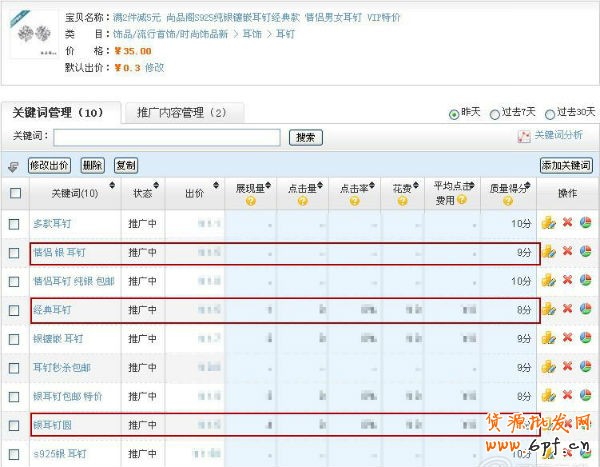Delete the 情侣 银 耳钉 keyword via red X
The image size is (600, 467).
click(567, 252)
